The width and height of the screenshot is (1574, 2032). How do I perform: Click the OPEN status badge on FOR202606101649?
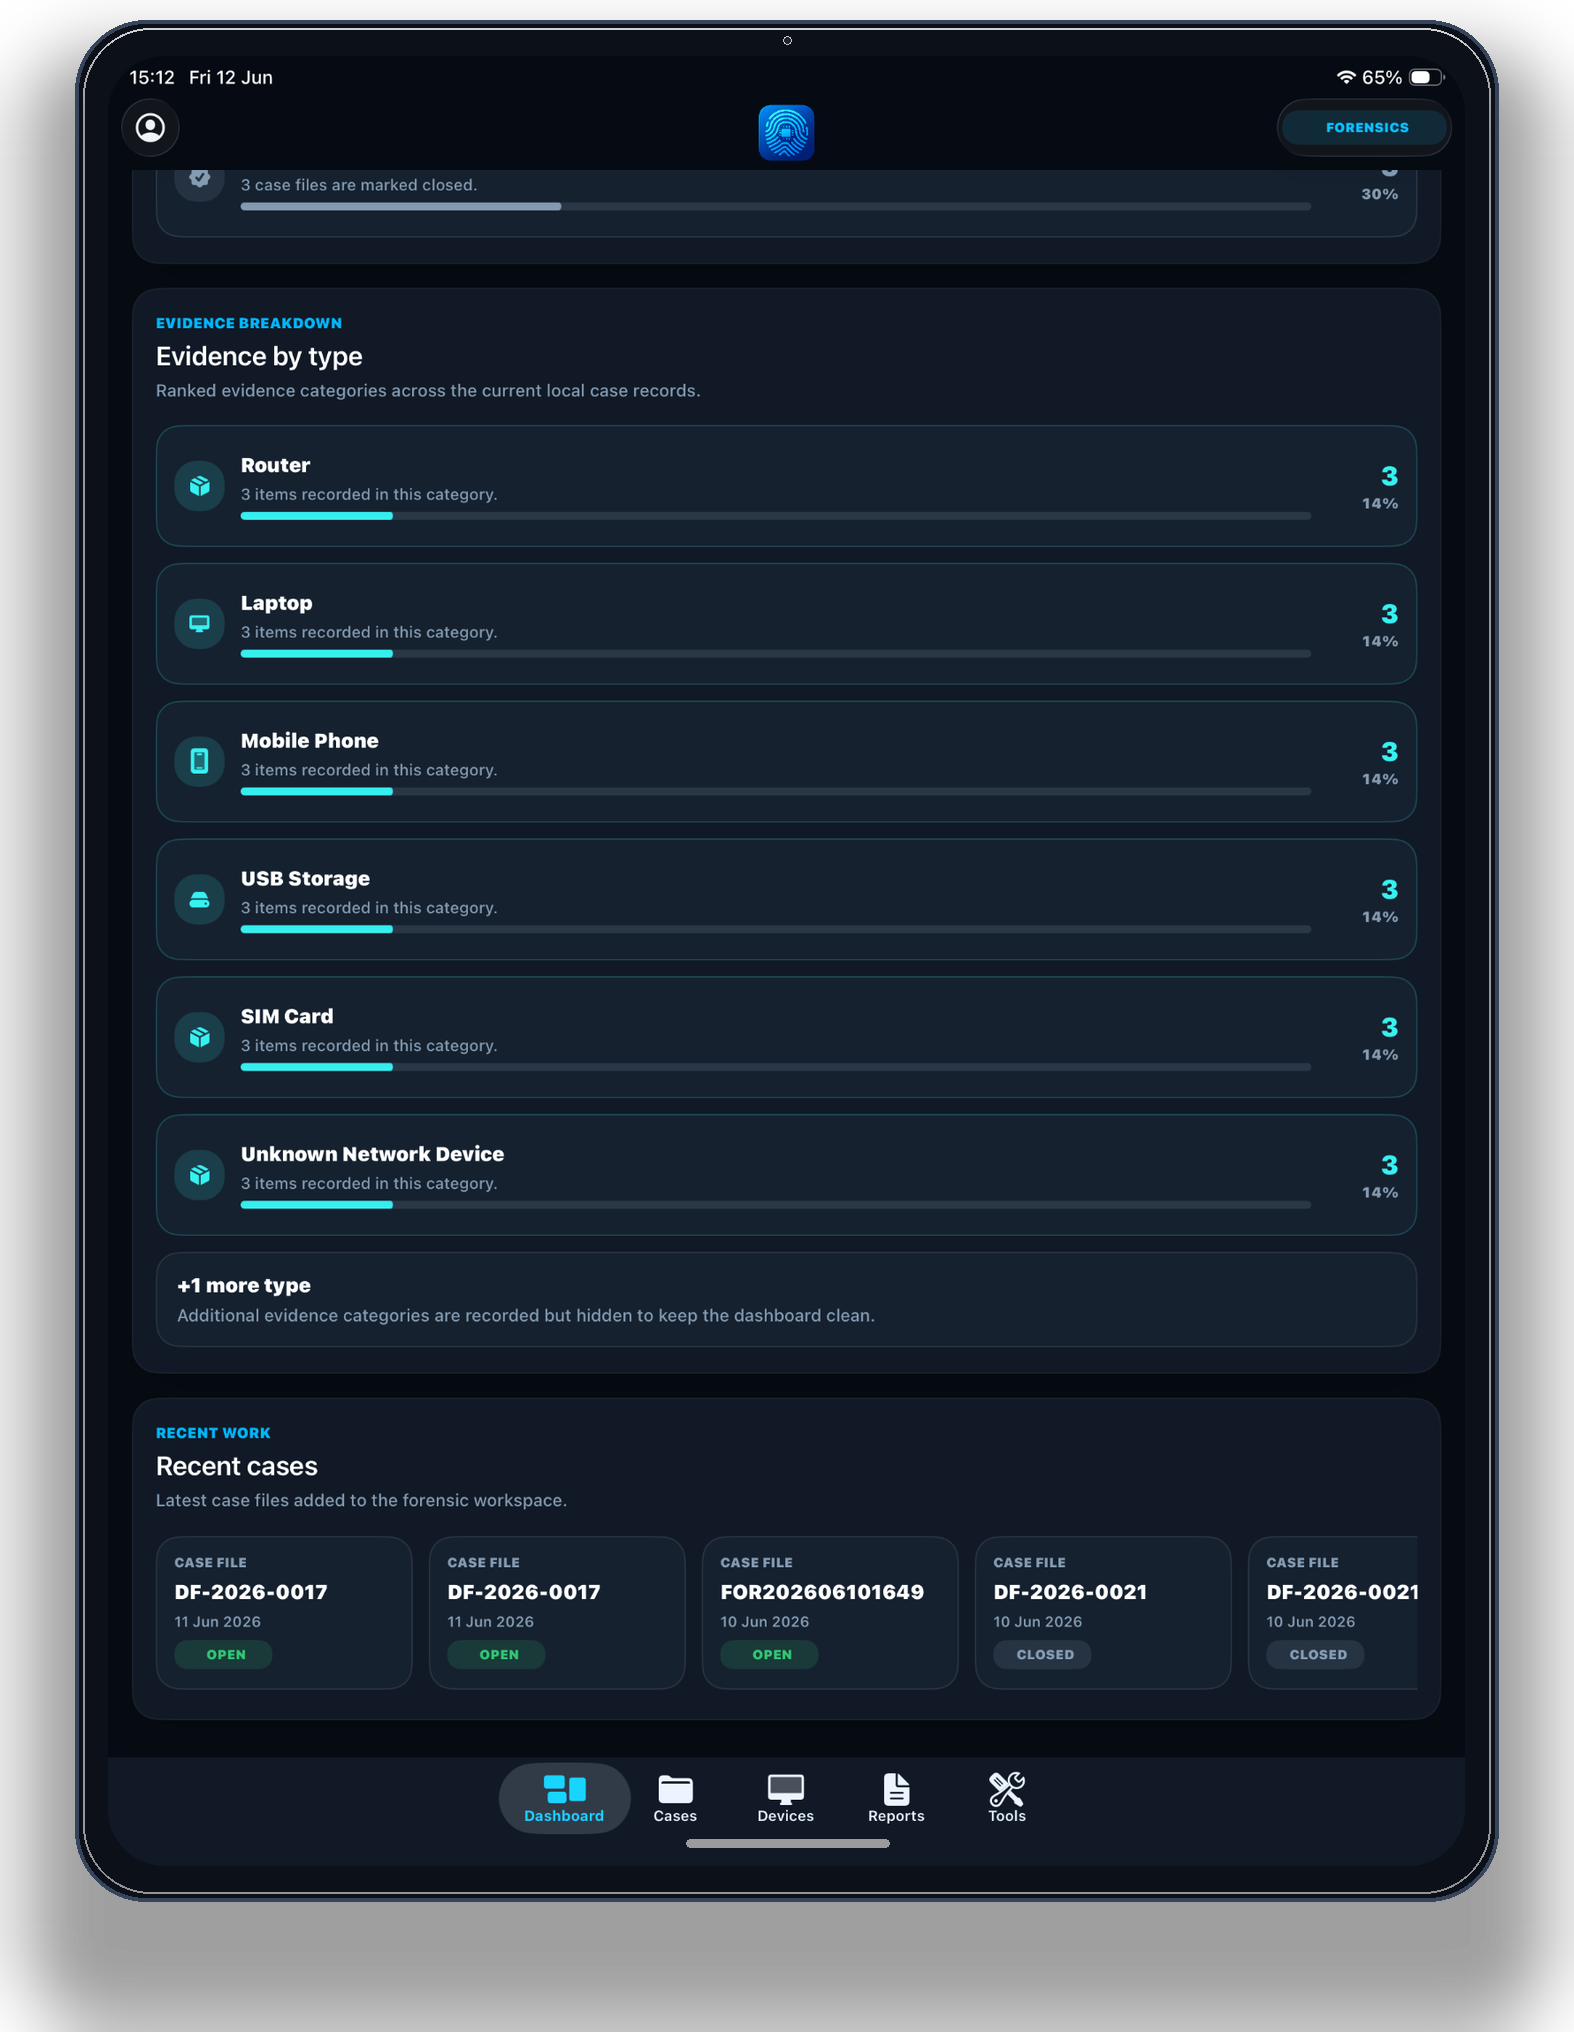coord(771,1655)
